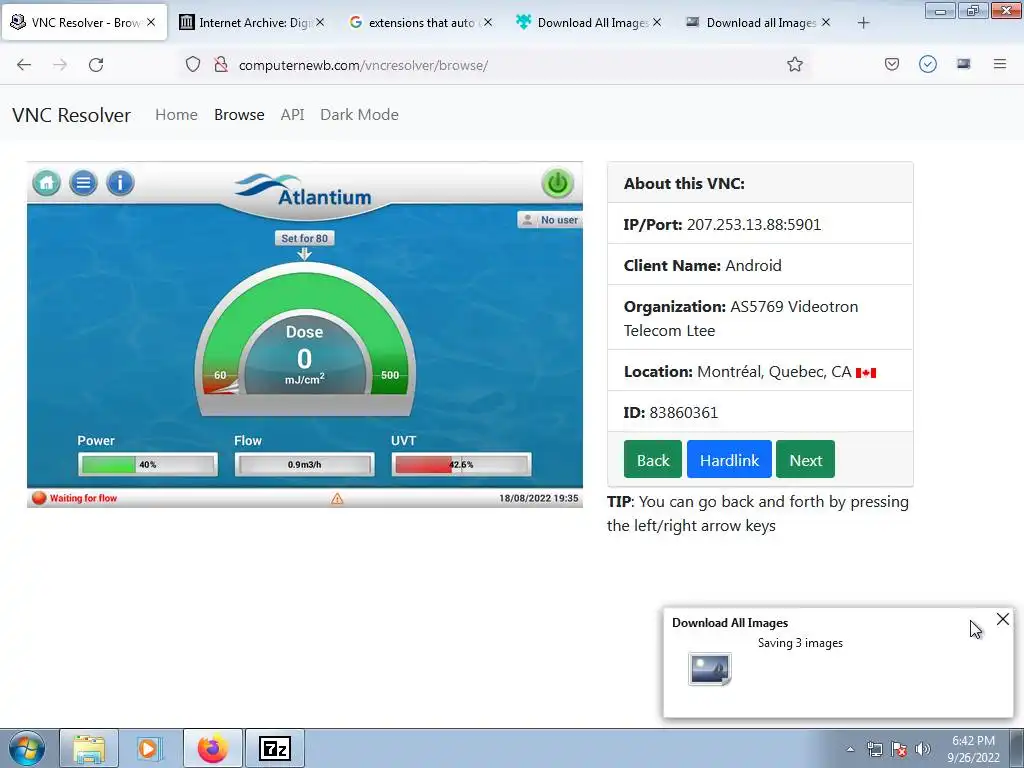The width and height of the screenshot is (1024, 768).
Task: Close the Google search tab
Action: [488, 23]
